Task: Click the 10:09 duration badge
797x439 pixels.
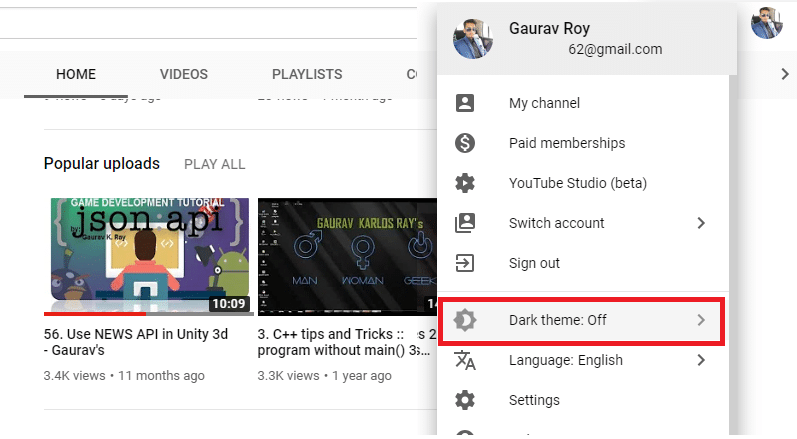Action: pos(229,303)
